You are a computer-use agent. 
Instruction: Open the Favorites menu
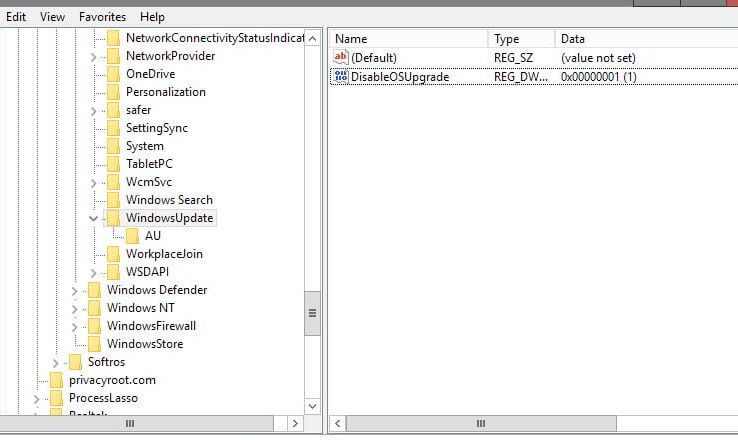coord(102,17)
